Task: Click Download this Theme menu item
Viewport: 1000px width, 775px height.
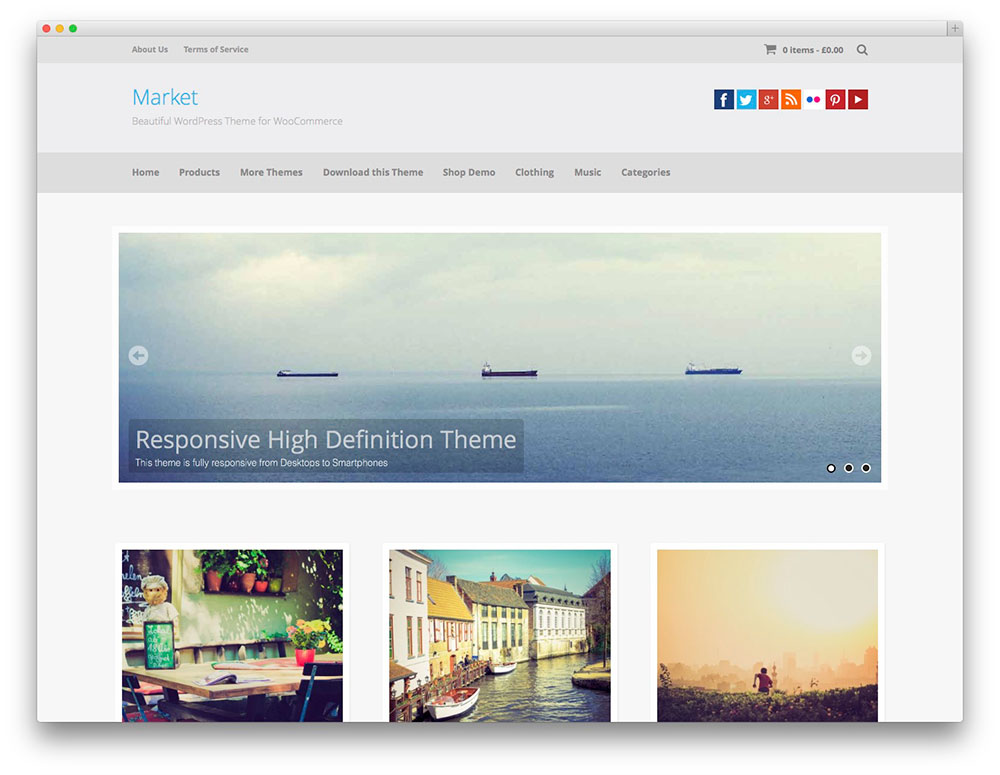Action: 373,172
